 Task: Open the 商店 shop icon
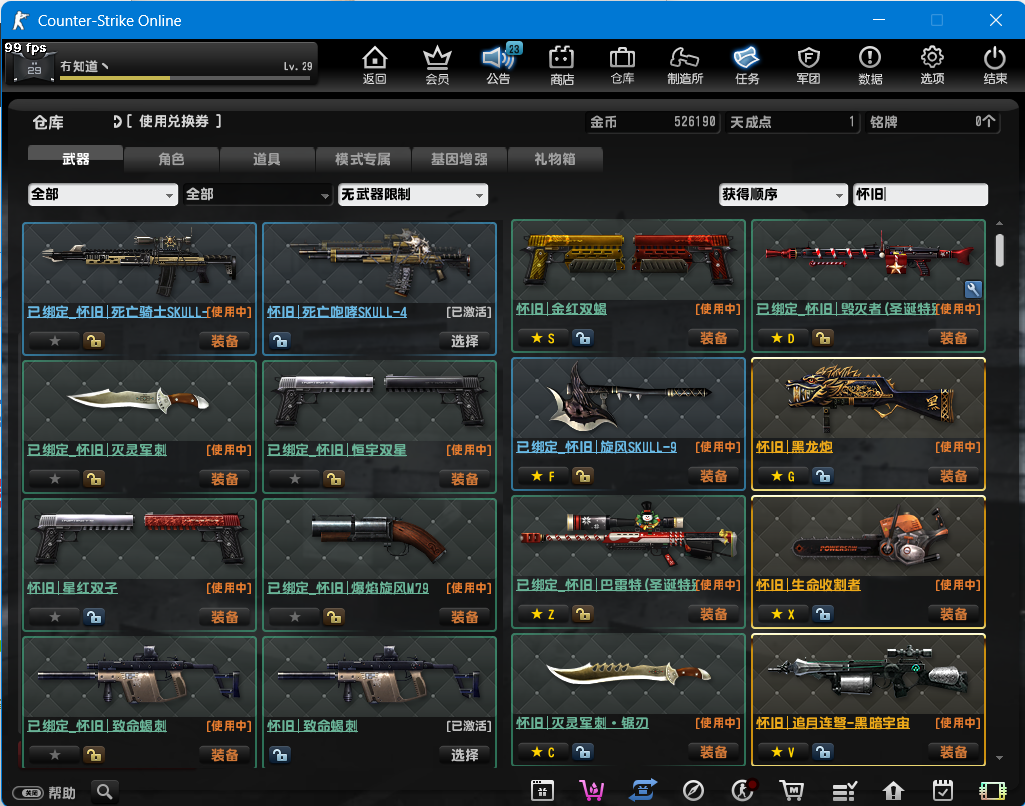click(x=562, y=65)
